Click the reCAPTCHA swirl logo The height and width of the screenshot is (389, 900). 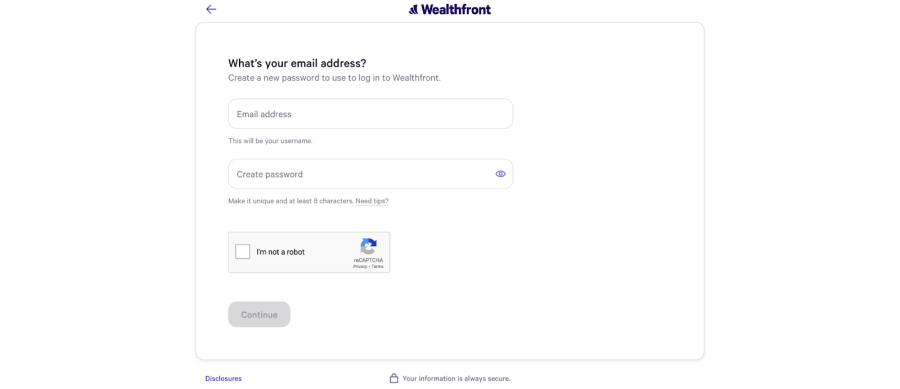pyautogui.click(x=368, y=247)
